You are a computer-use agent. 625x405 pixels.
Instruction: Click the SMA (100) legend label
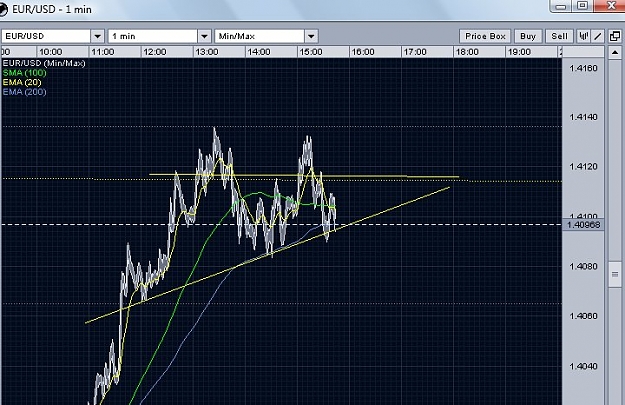click(x=24, y=73)
